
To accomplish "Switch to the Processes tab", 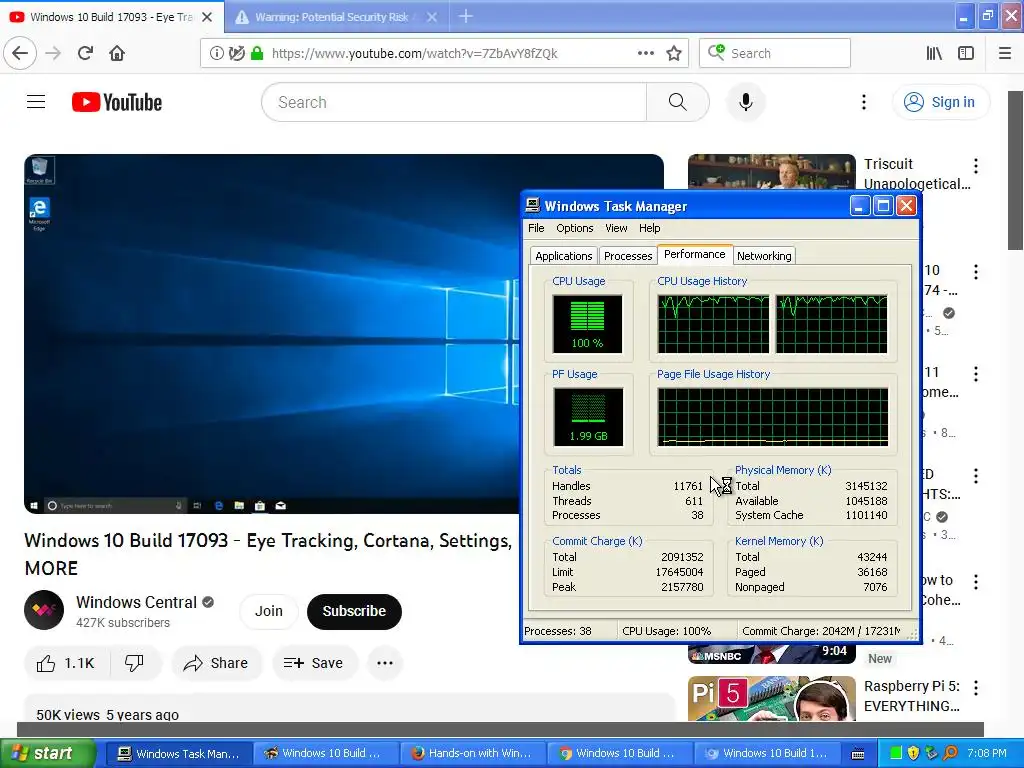I will point(628,256).
